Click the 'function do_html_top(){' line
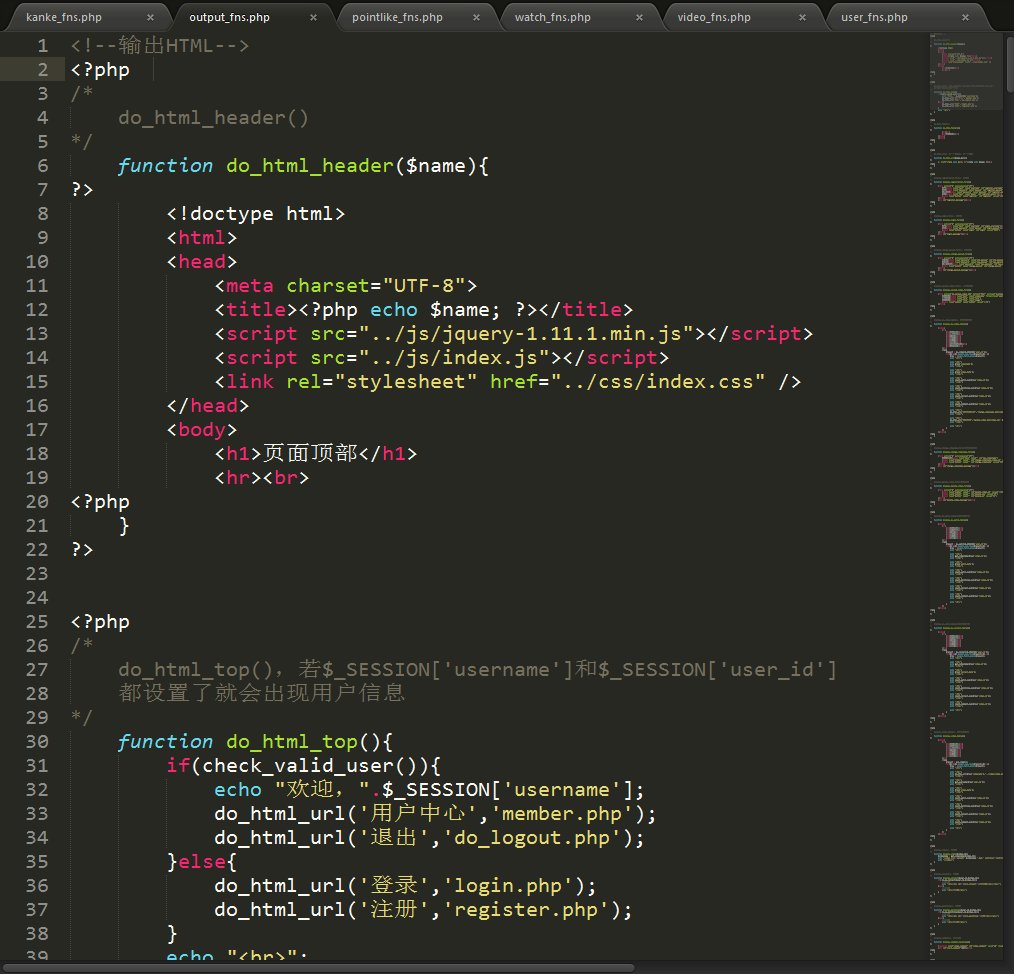The image size is (1014, 974). [x=255, y=741]
